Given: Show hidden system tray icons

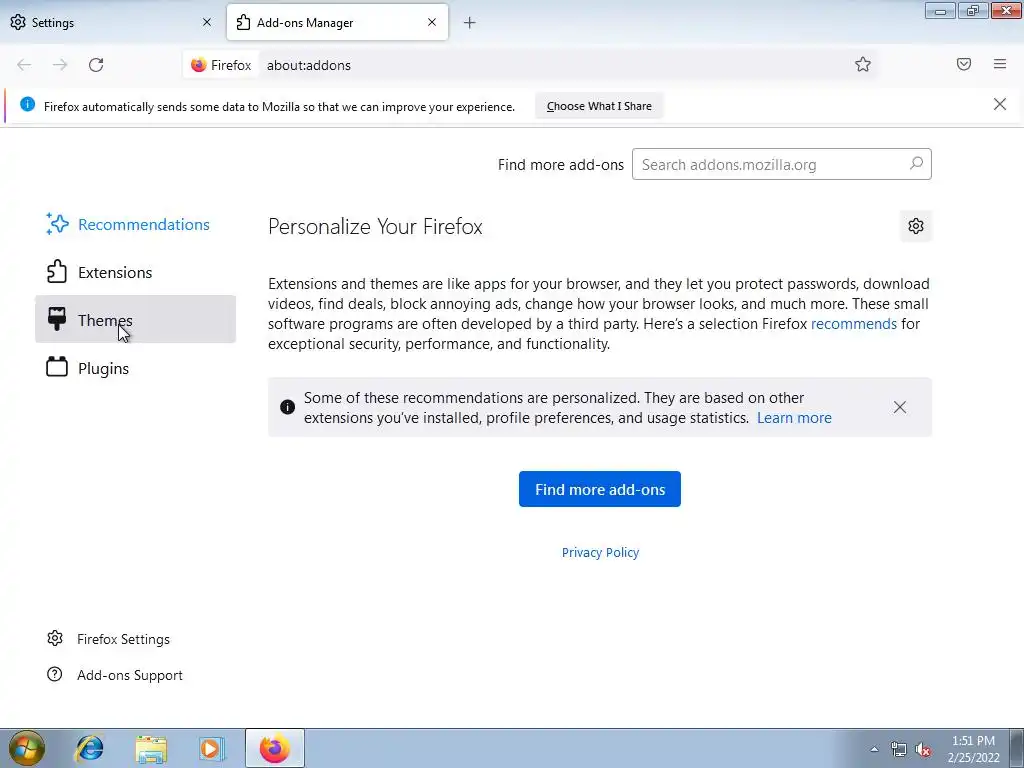Looking at the screenshot, I should pos(874,749).
